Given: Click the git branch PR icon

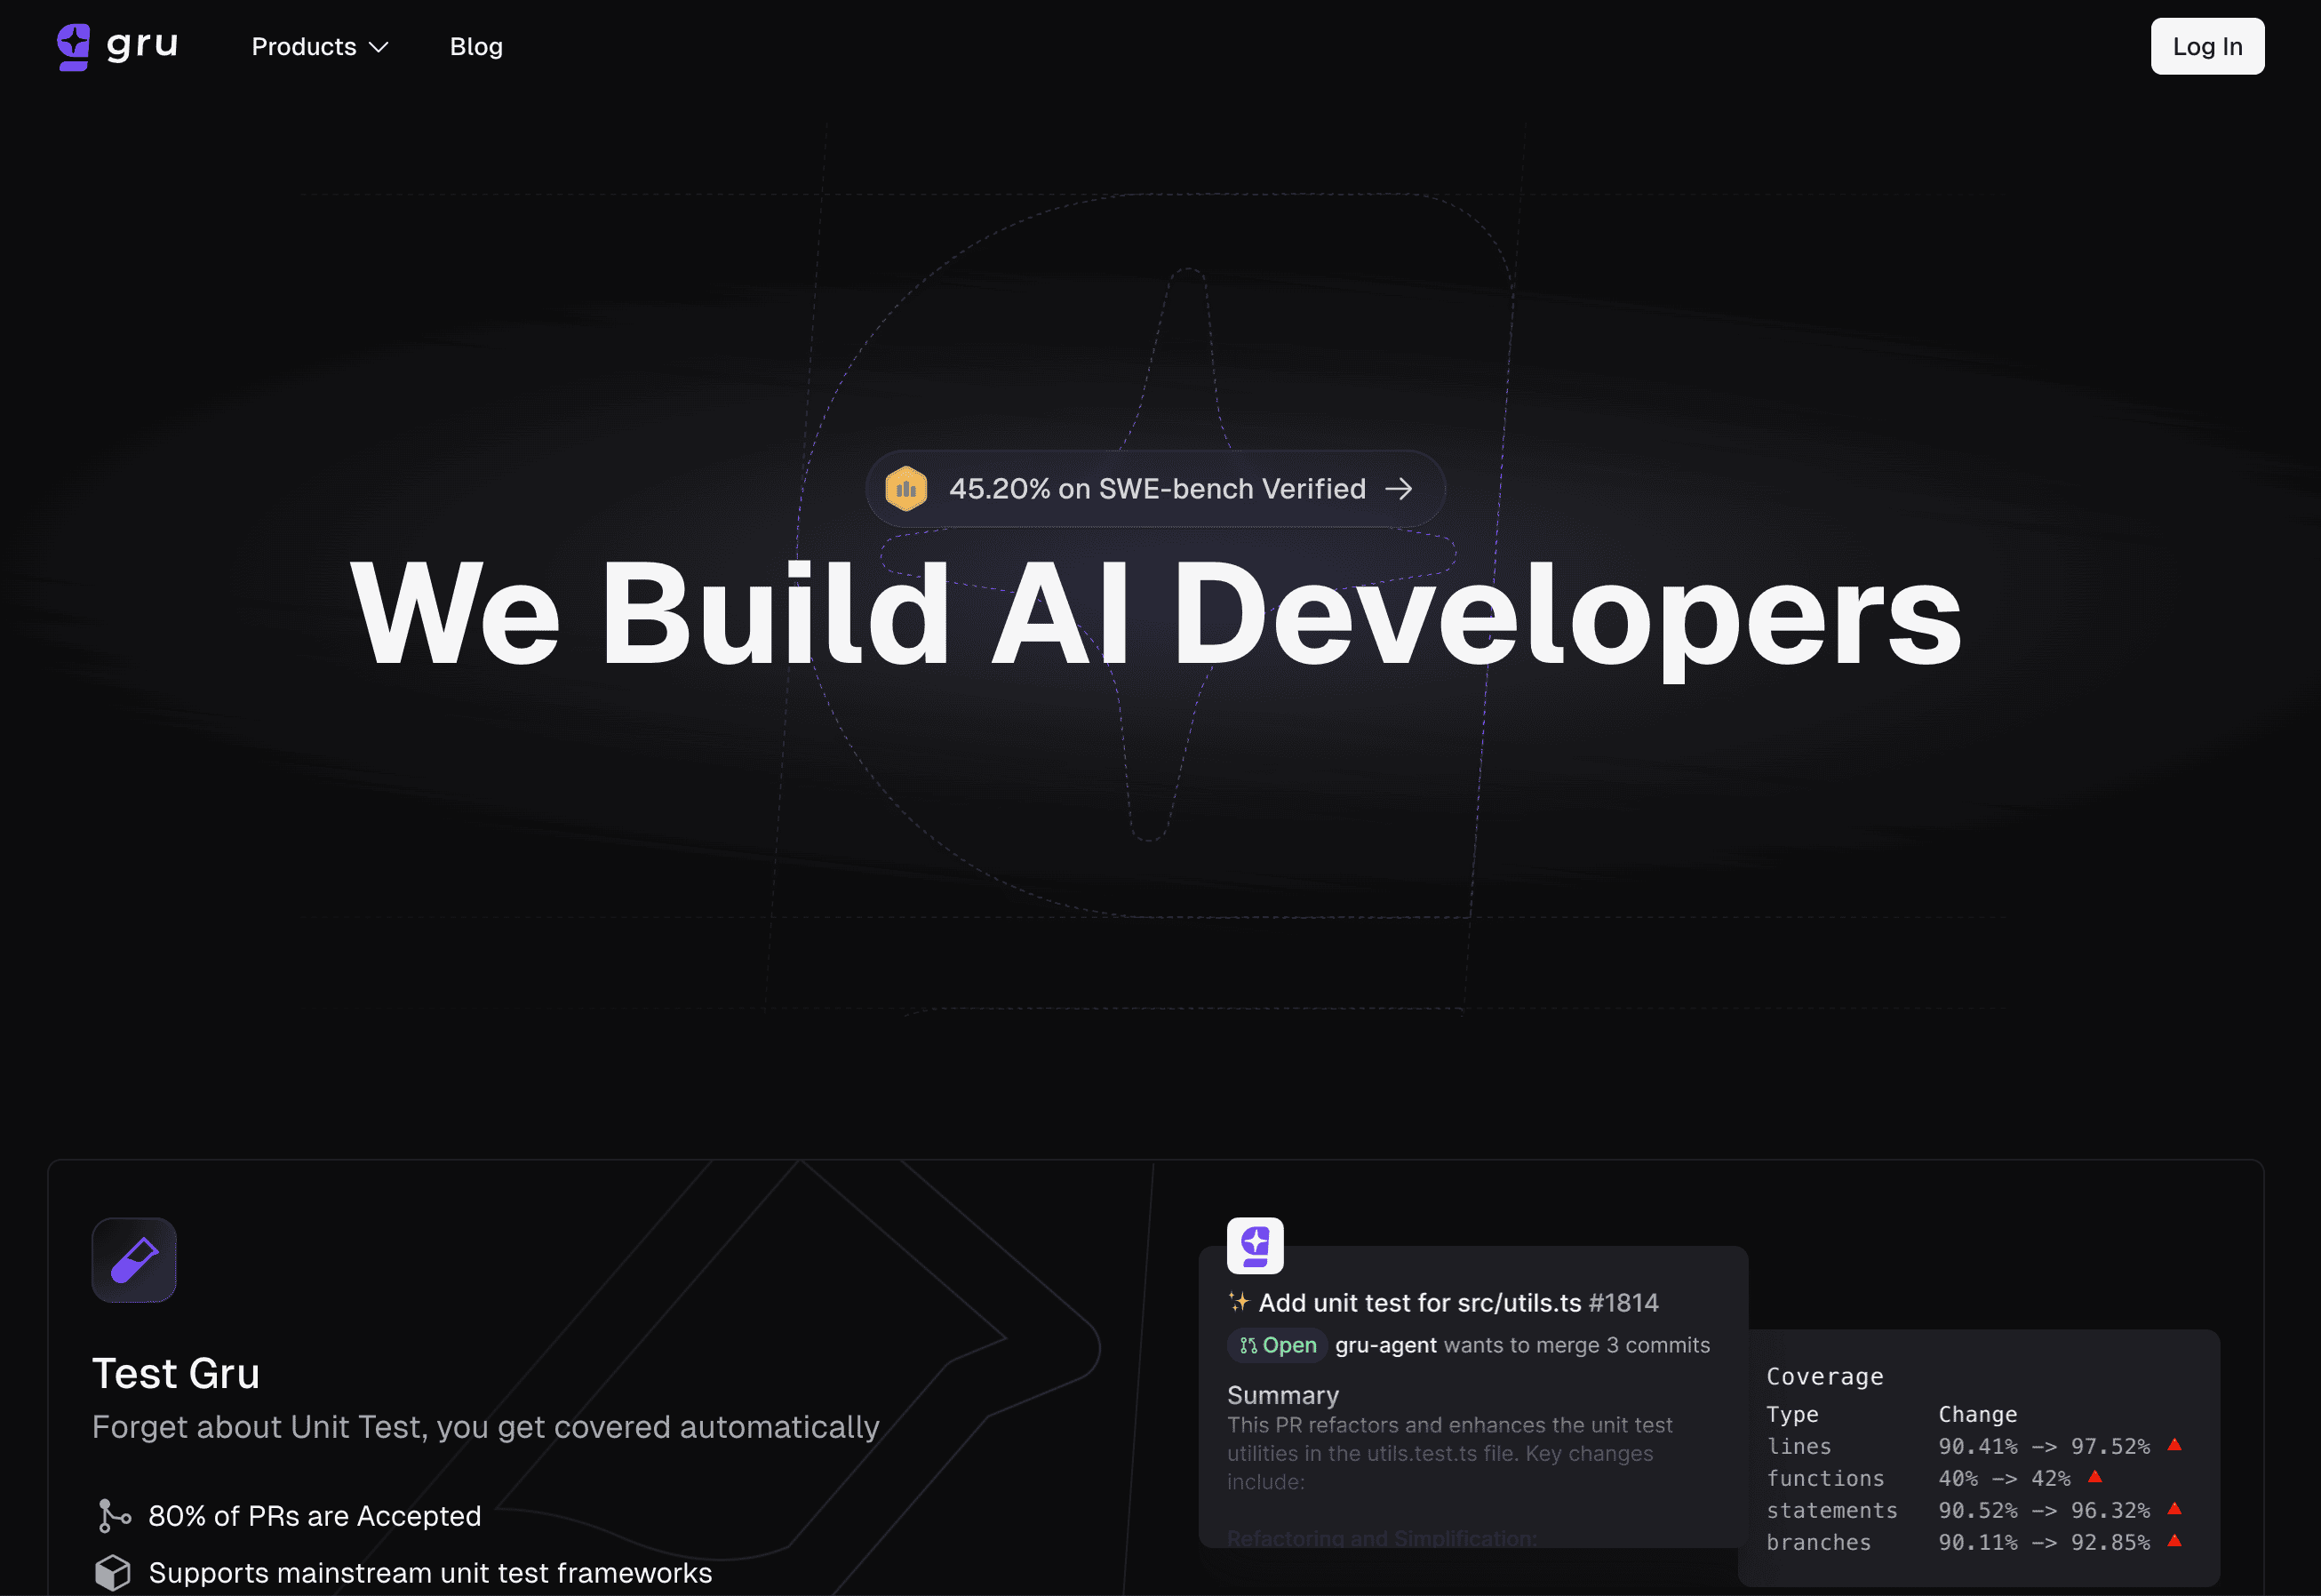Looking at the screenshot, I should tap(113, 1516).
